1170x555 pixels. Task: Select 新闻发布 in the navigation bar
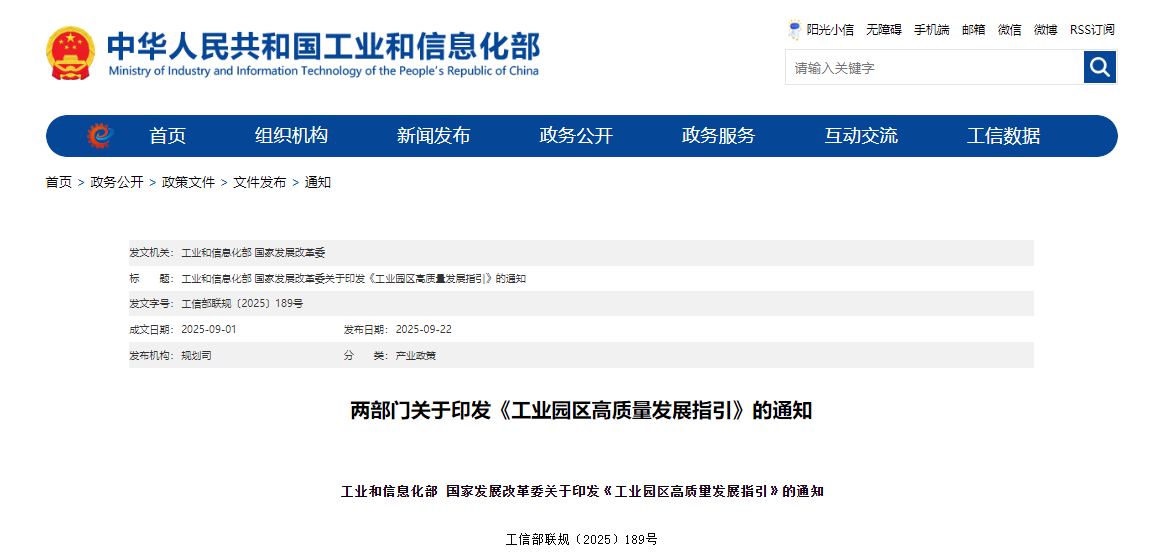(433, 136)
